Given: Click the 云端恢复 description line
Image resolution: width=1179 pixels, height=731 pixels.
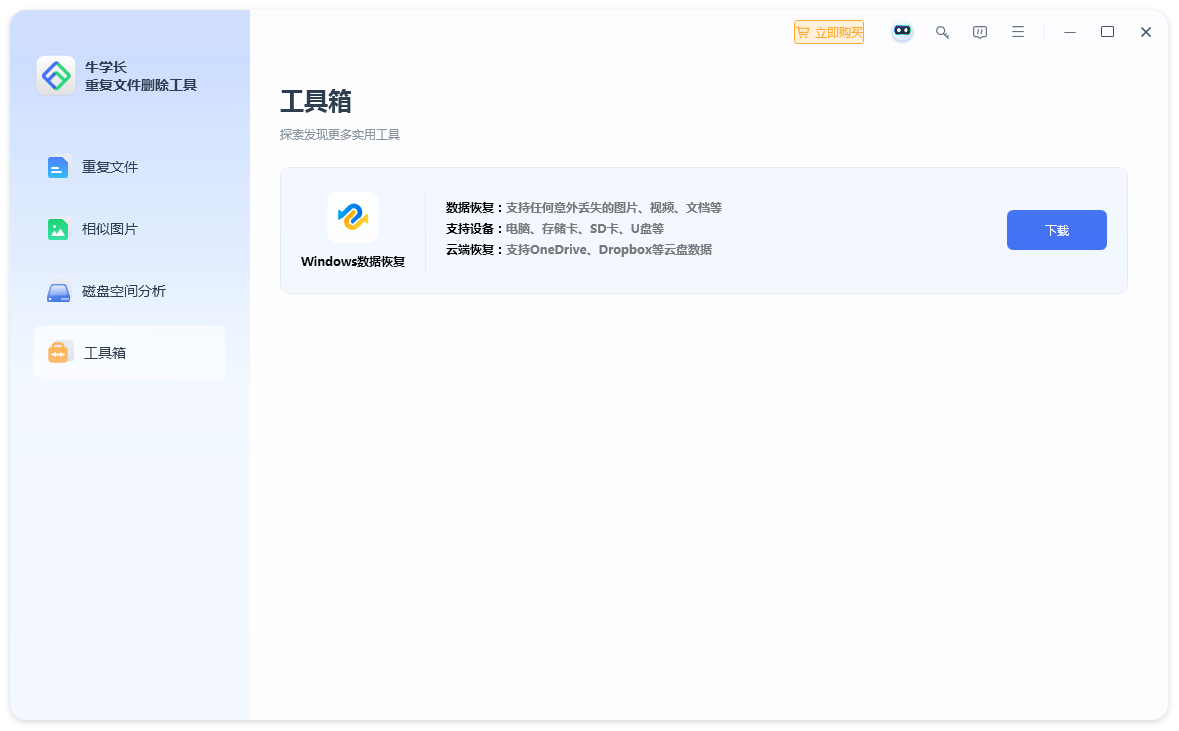Looking at the screenshot, I should coord(578,250).
